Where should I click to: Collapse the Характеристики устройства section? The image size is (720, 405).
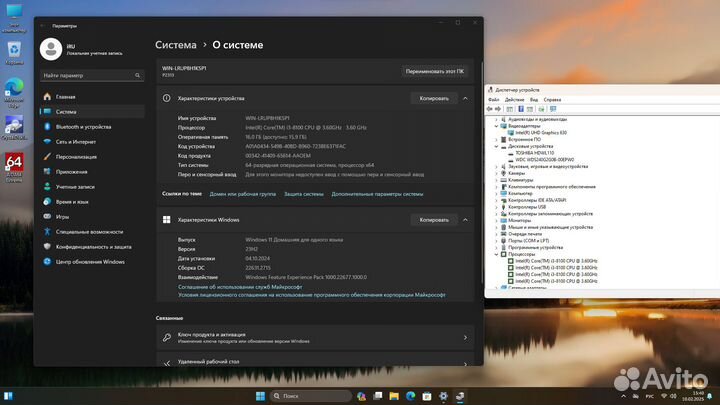click(x=465, y=98)
